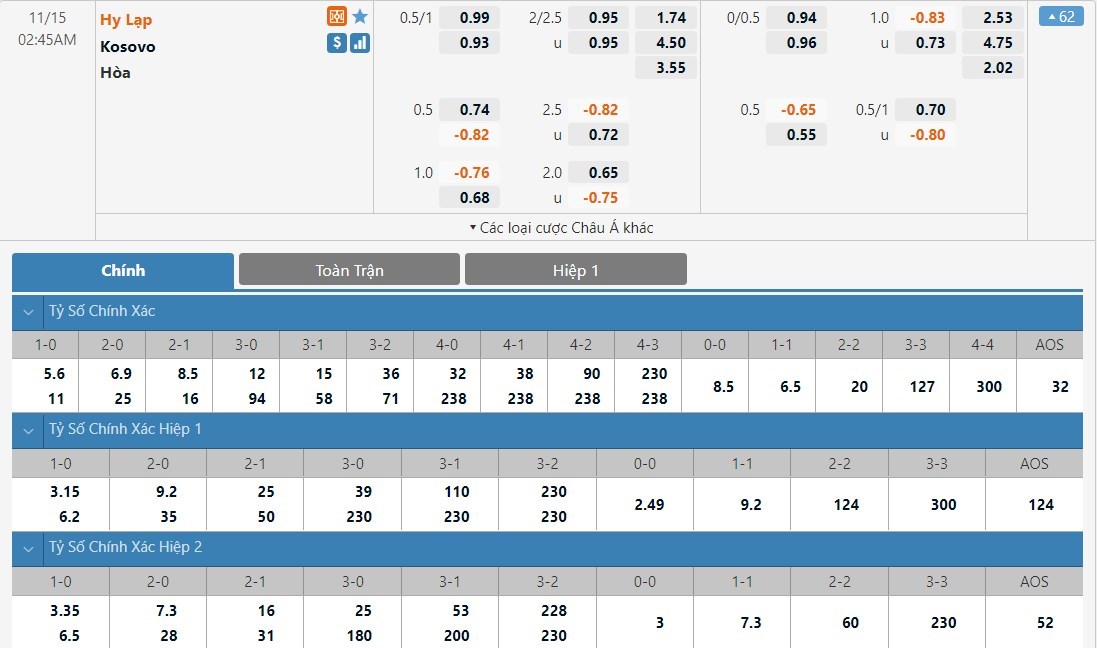
Task: Collapse Tỷ Số Chính Xác Hiệp 2 section
Action: (x=28, y=547)
